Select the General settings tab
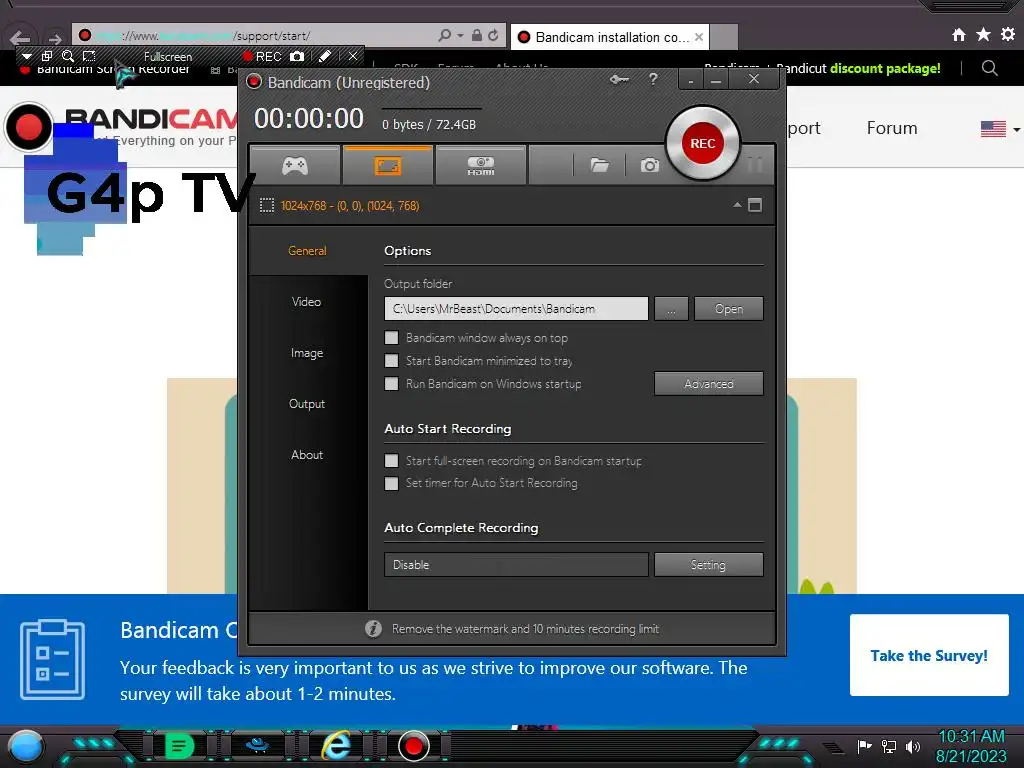The image size is (1024, 768). (307, 251)
